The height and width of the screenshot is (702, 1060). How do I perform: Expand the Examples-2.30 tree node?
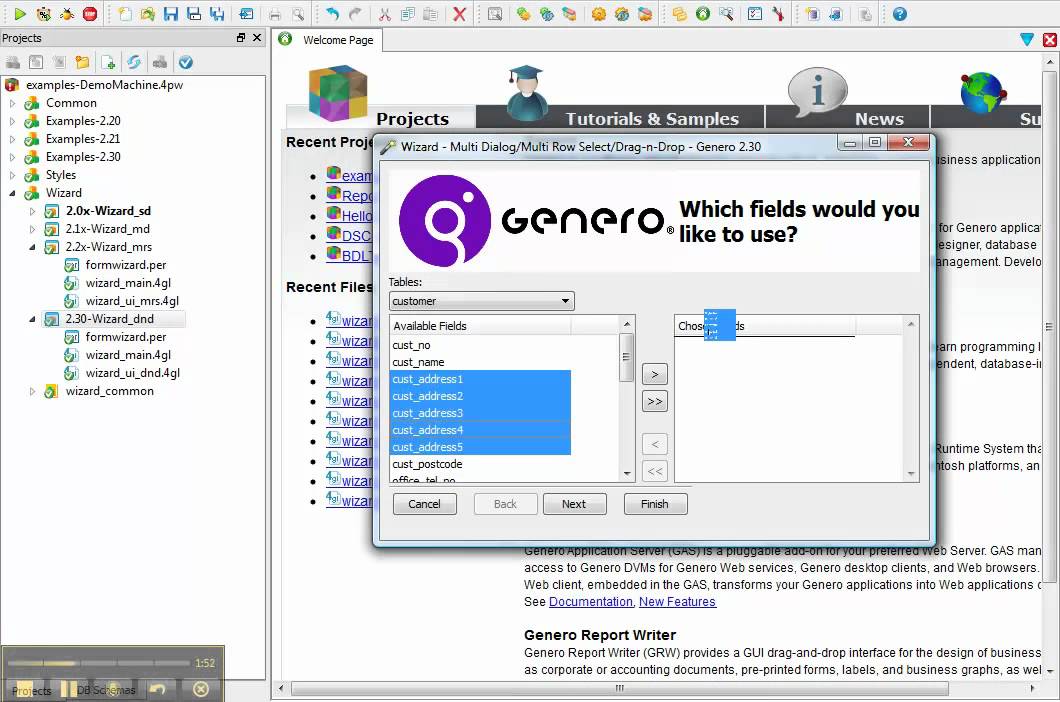click(x=12, y=157)
